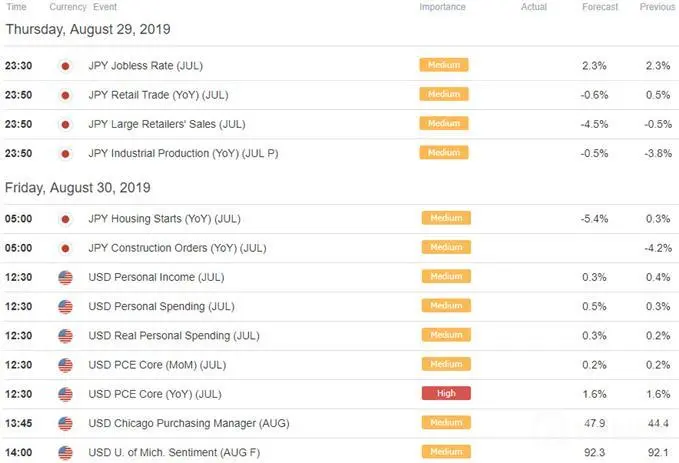Click Japan flag icon beside Retail Trade
This screenshot has height=463, width=679.
[65, 95]
